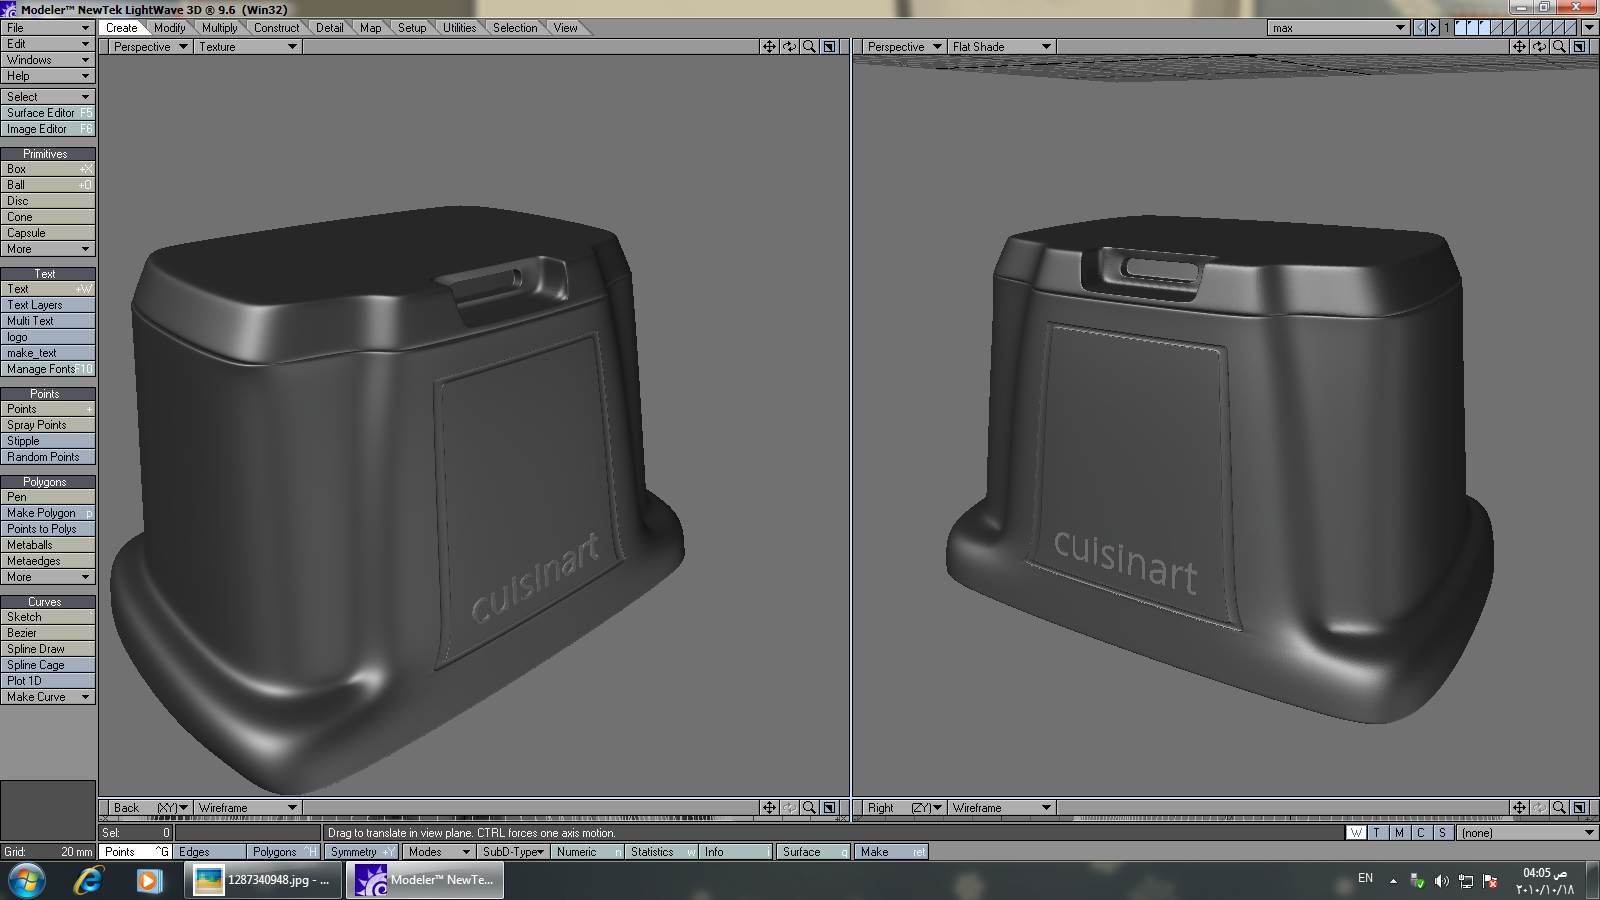Toggle C color map mode
This screenshot has height=900, width=1600.
click(x=1421, y=833)
